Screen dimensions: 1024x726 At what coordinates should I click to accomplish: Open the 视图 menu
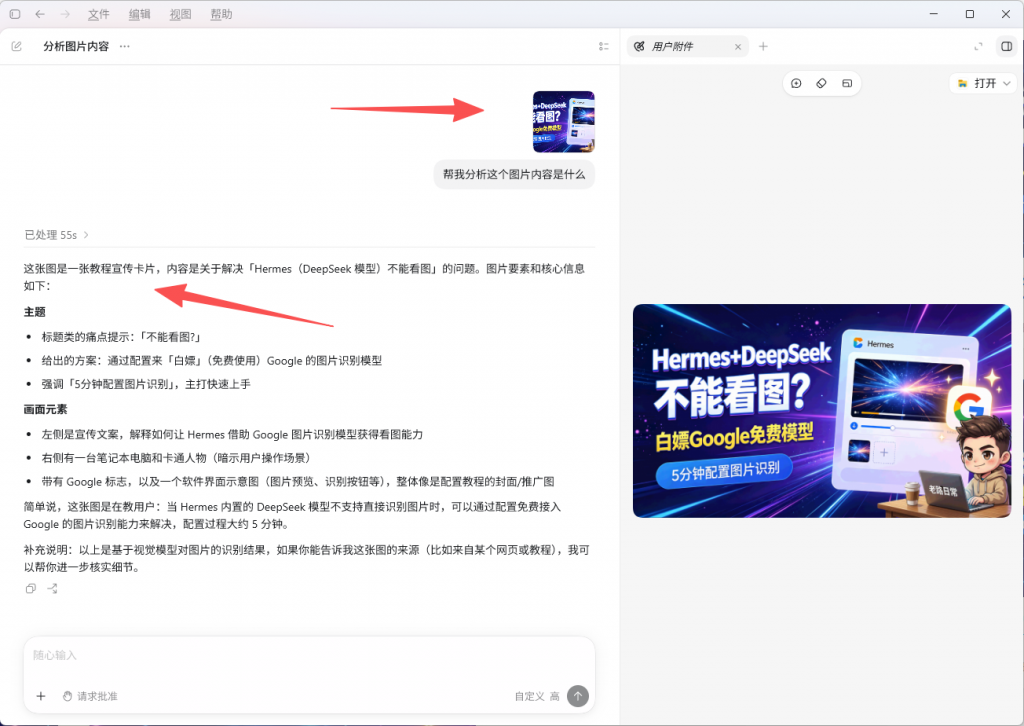pyautogui.click(x=181, y=14)
